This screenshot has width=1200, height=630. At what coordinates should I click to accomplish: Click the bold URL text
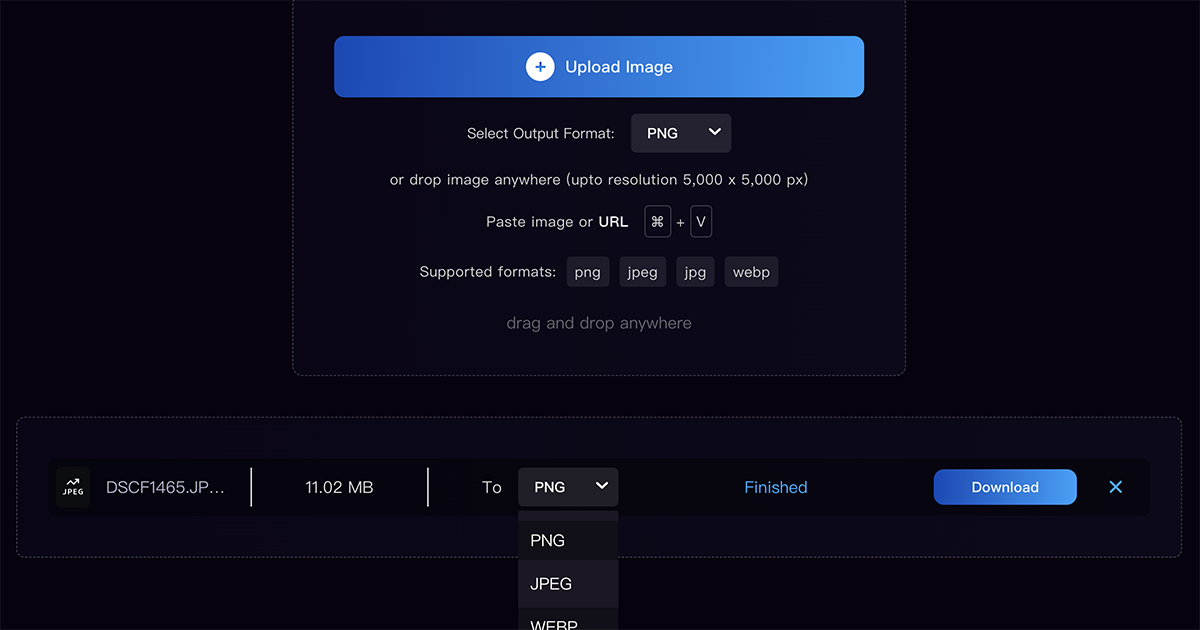(613, 222)
